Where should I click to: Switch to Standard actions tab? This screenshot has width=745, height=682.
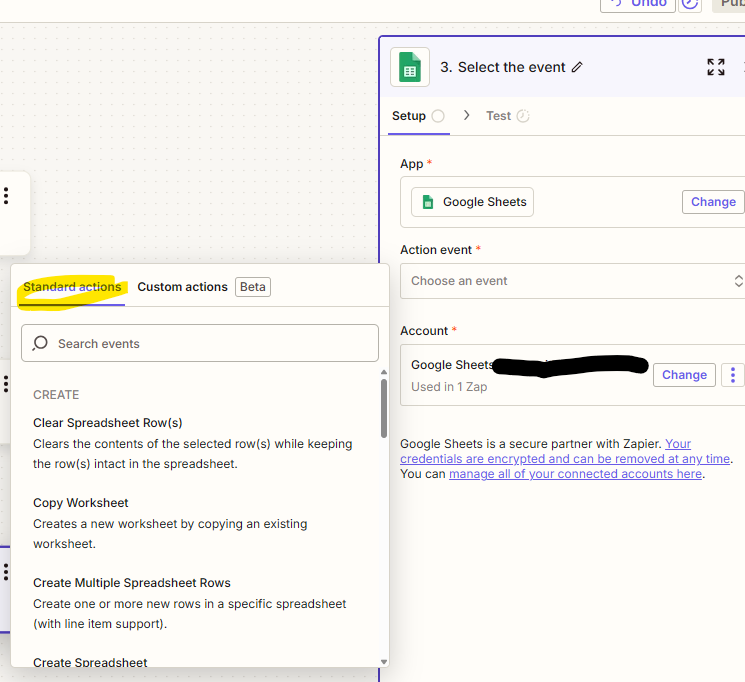72,287
